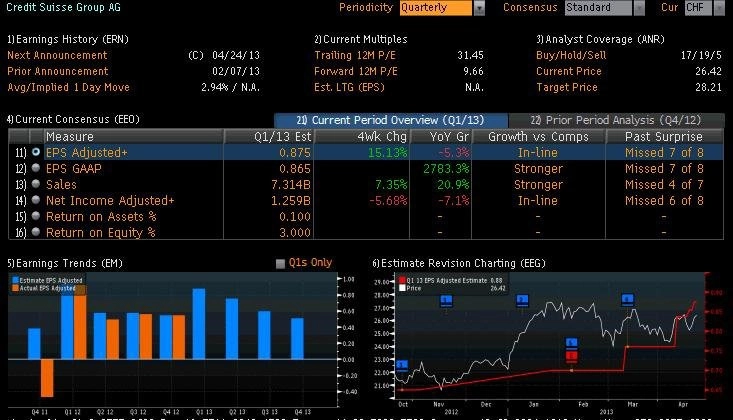
Task: Click the Prior Announcement date 02/07/13
Action: click(236, 72)
